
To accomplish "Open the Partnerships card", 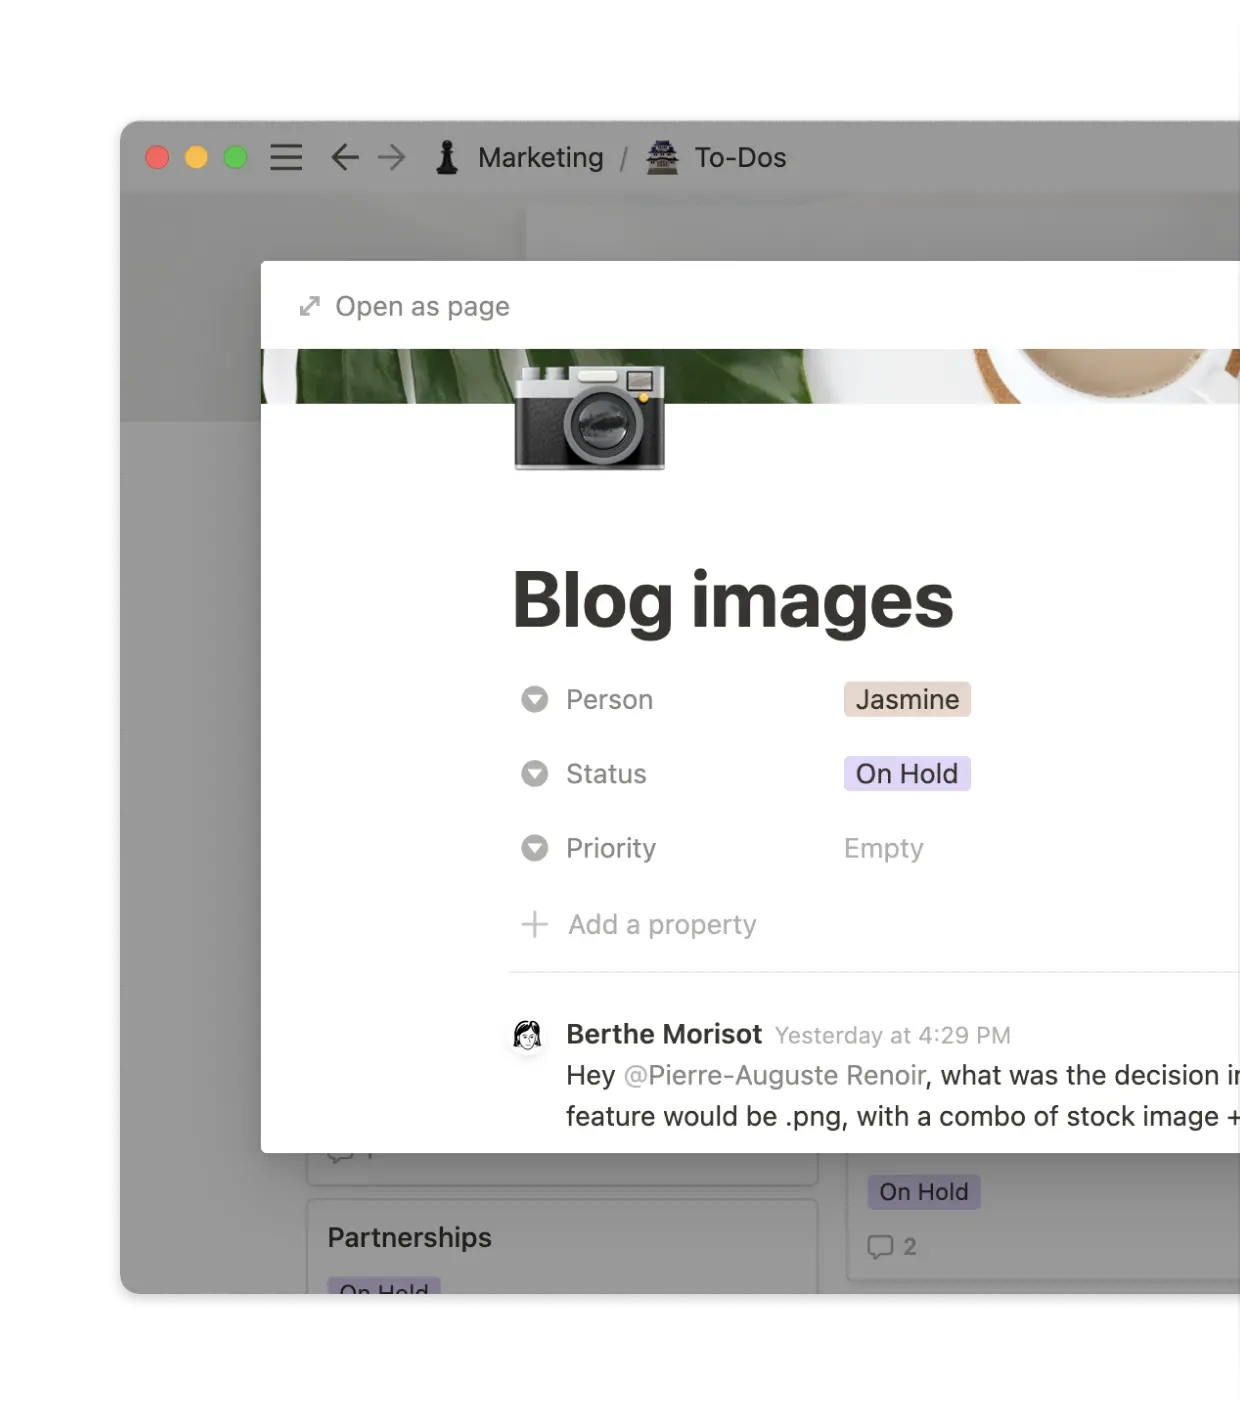I will pyautogui.click(x=409, y=1238).
